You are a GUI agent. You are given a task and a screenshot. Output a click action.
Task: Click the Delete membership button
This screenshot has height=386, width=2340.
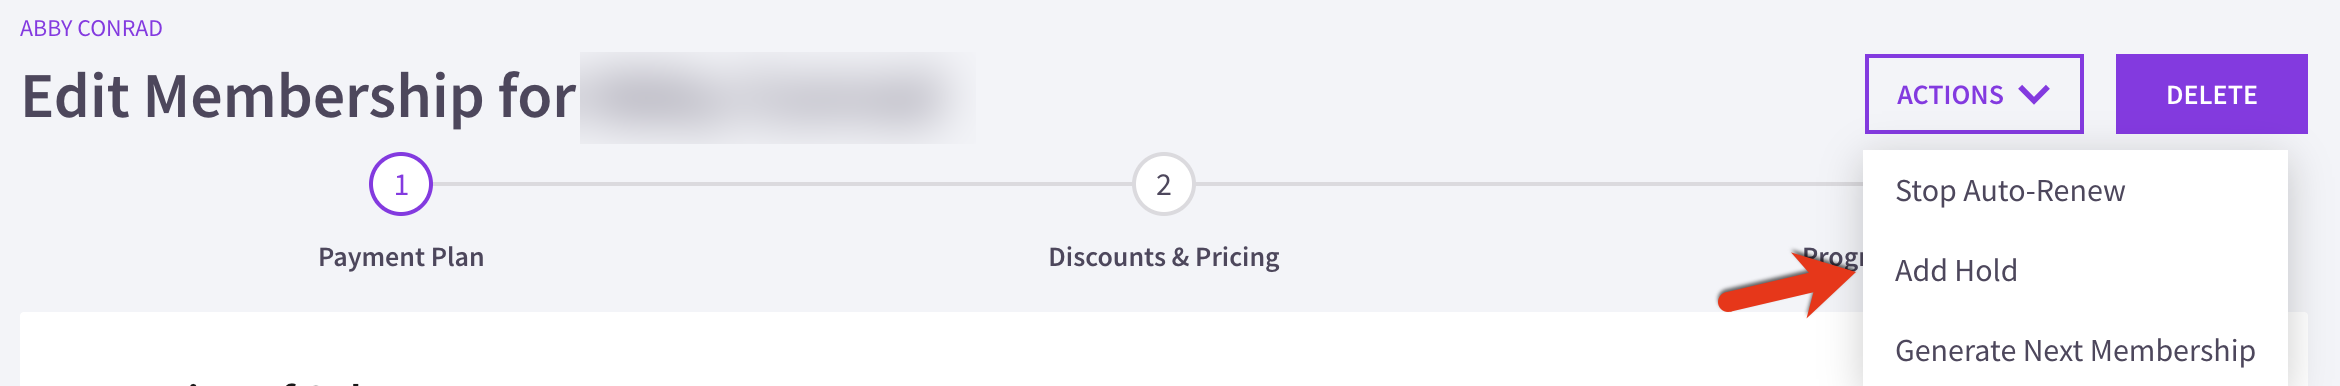2212,94
